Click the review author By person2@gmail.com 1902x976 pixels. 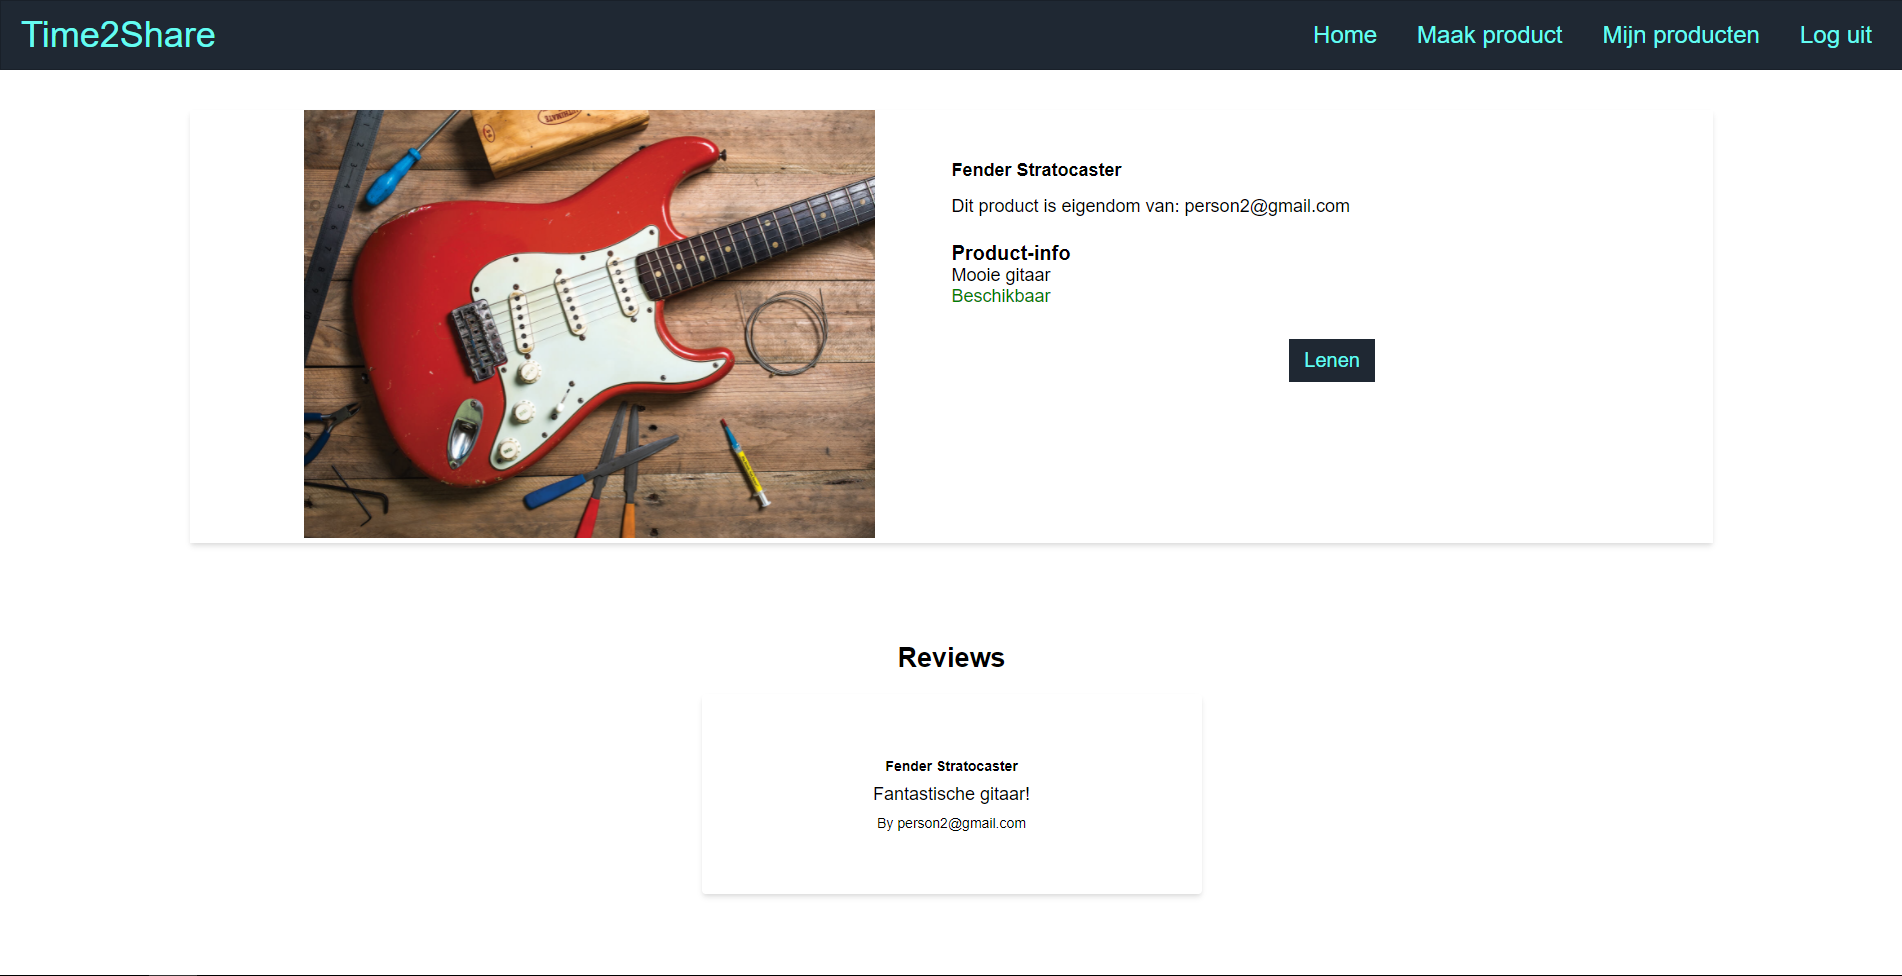(x=951, y=823)
